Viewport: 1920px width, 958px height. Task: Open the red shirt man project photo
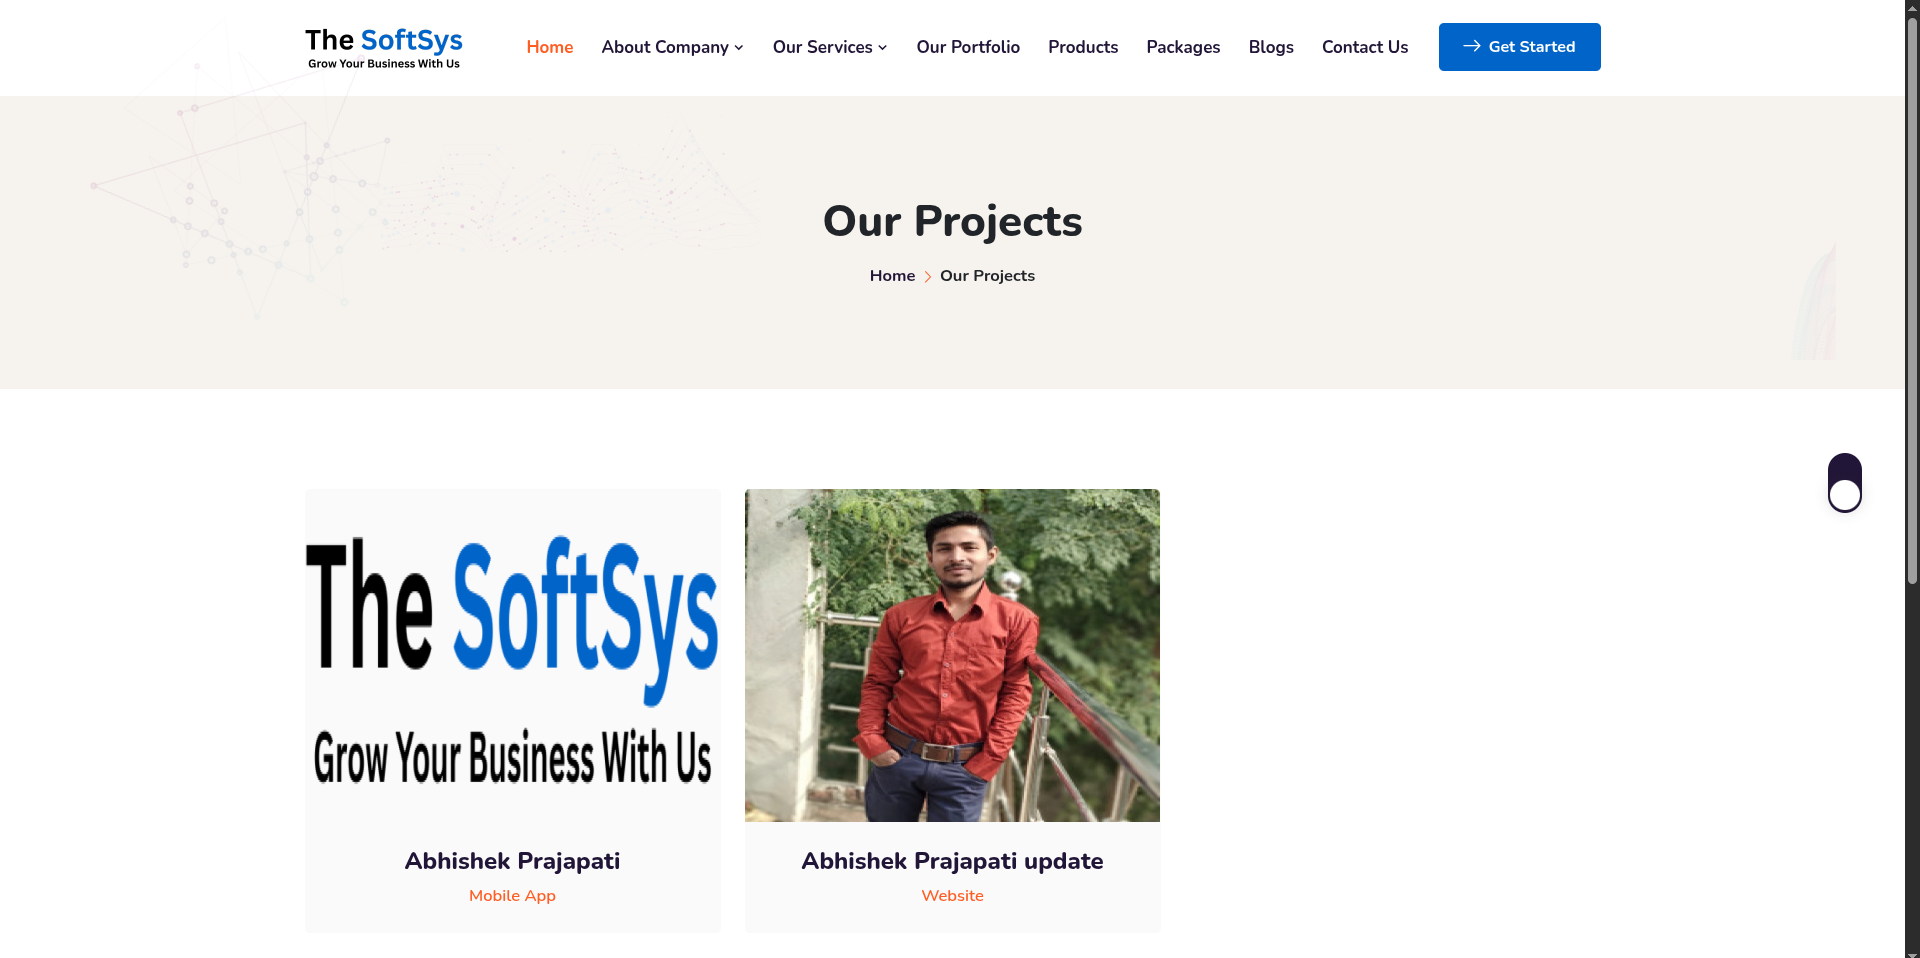point(952,655)
